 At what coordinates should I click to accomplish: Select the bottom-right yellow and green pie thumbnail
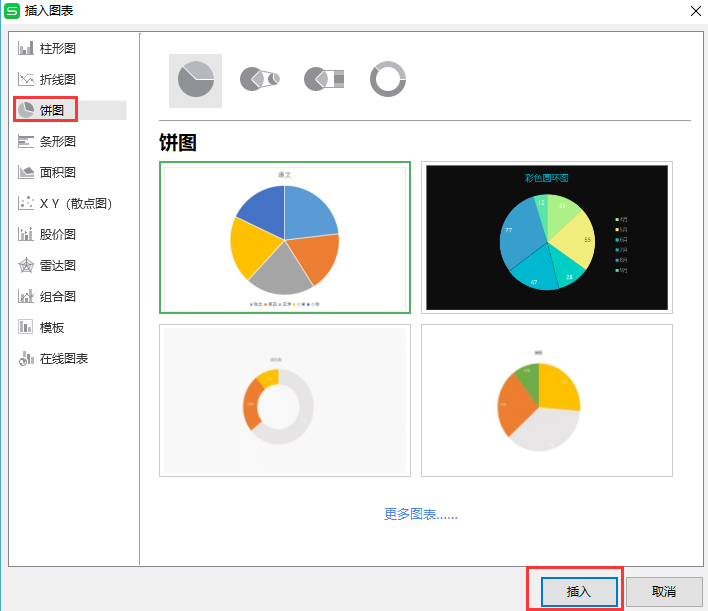(x=546, y=400)
